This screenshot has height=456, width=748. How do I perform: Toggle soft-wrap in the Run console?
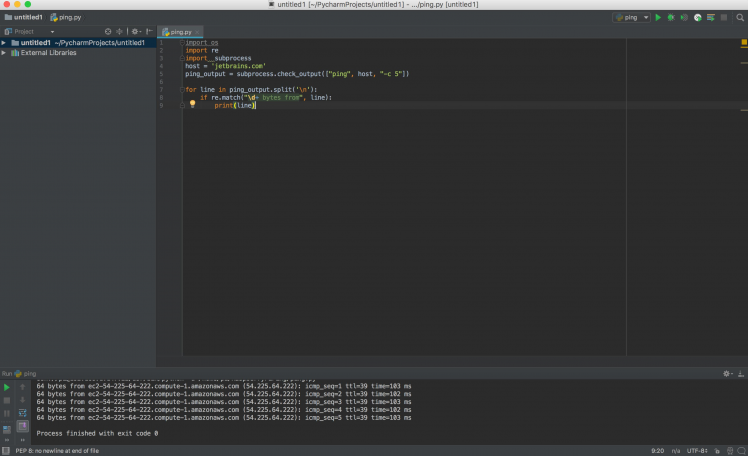point(22,412)
